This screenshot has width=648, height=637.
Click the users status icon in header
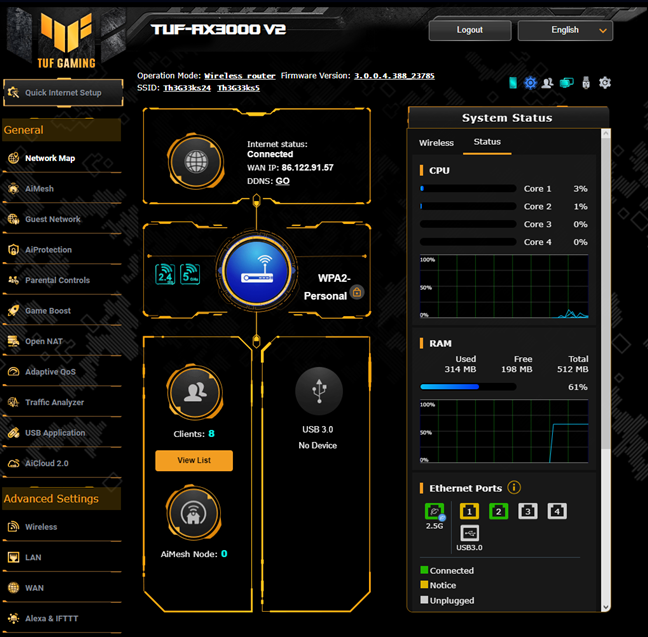(548, 83)
